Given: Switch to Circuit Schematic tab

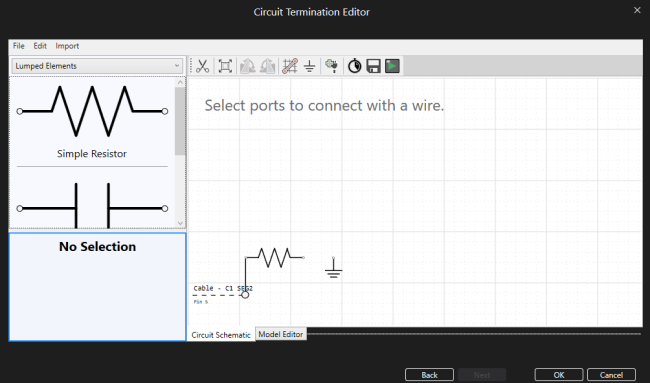Looking at the screenshot, I should (x=221, y=335).
